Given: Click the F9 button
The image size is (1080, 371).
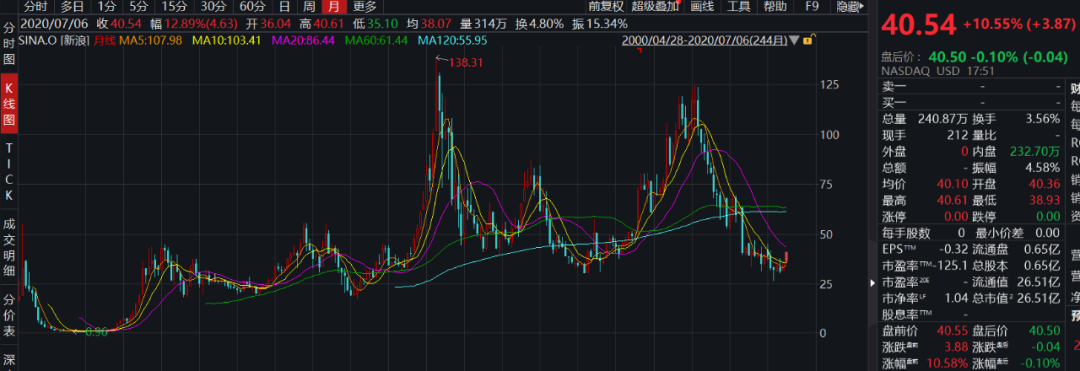Looking at the screenshot, I should click(812, 7).
